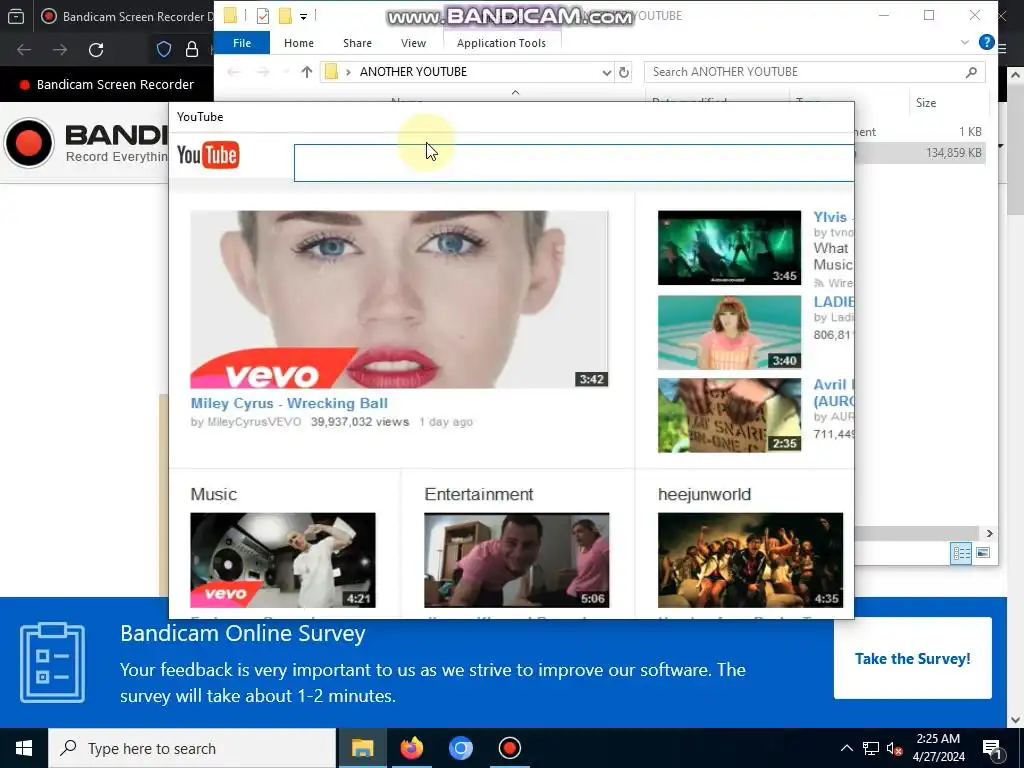1024x768 pixels.
Task: Click the Properties checkmark icon in quick access toolbar
Action: coord(263,16)
